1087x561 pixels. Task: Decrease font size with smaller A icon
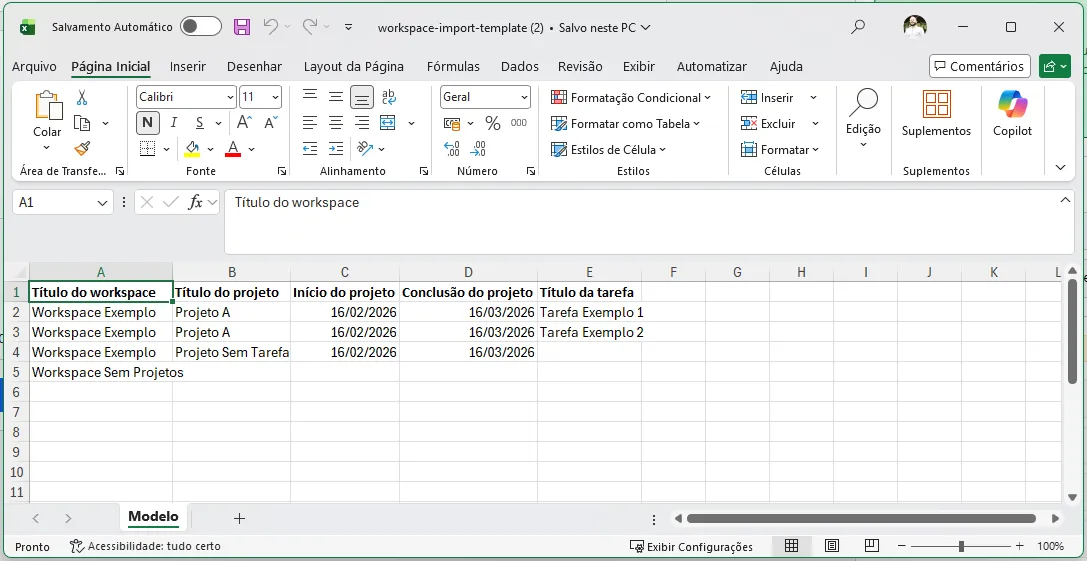[x=270, y=123]
